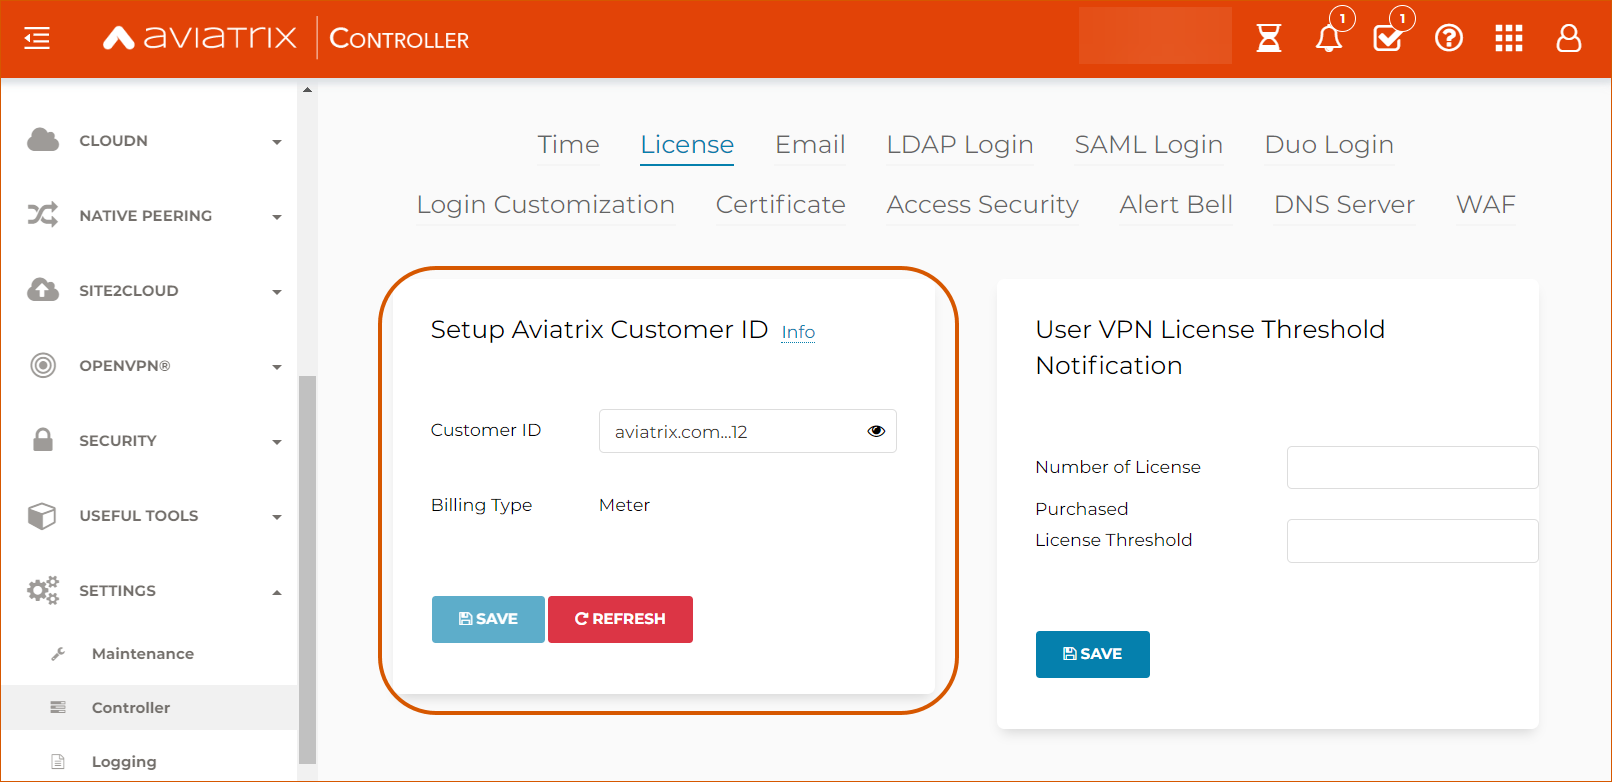Screen dimensions: 1612x782
Task: Select the License tab
Action: click(x=687, y=145)
